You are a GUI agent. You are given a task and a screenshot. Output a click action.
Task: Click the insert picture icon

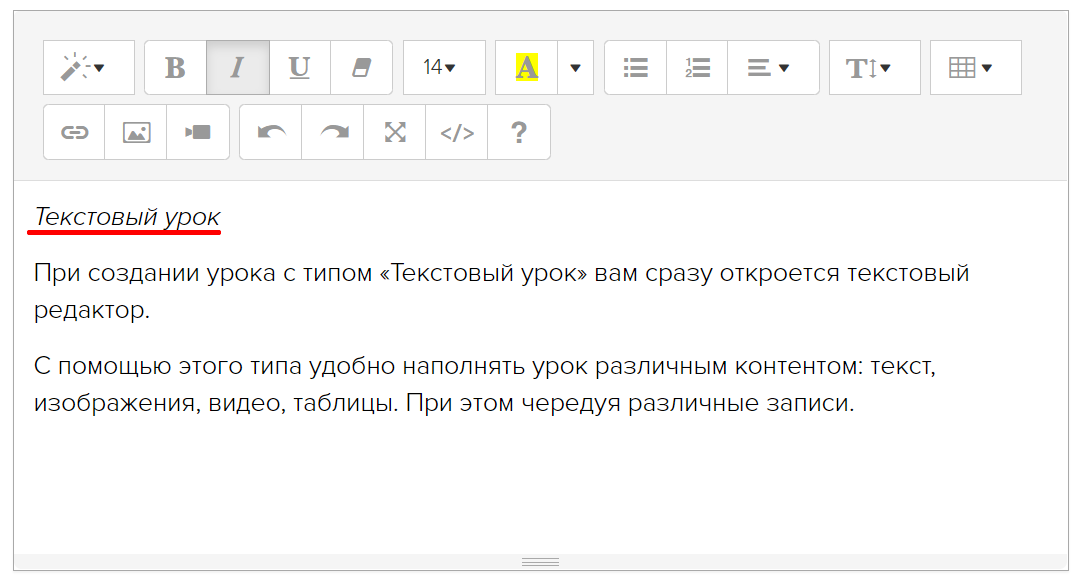click(136, 132)
